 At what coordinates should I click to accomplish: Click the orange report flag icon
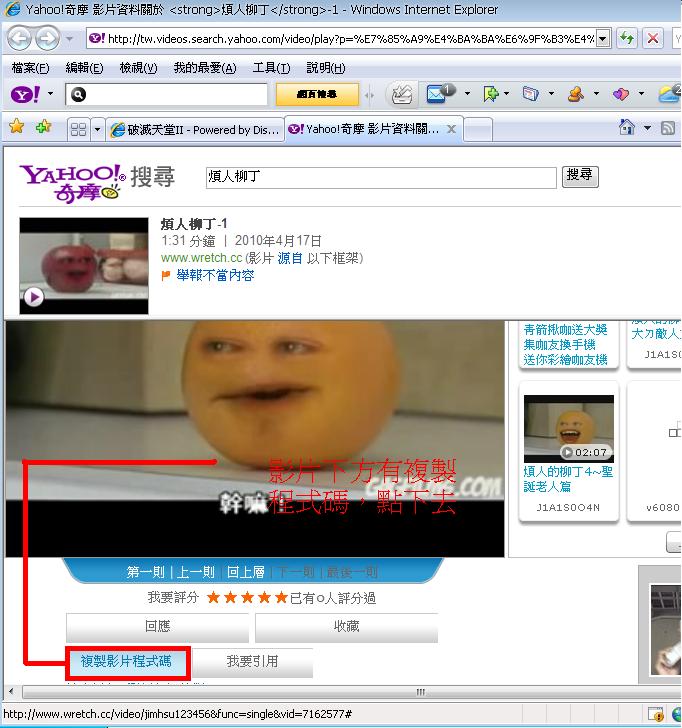[x=166, y=276]
